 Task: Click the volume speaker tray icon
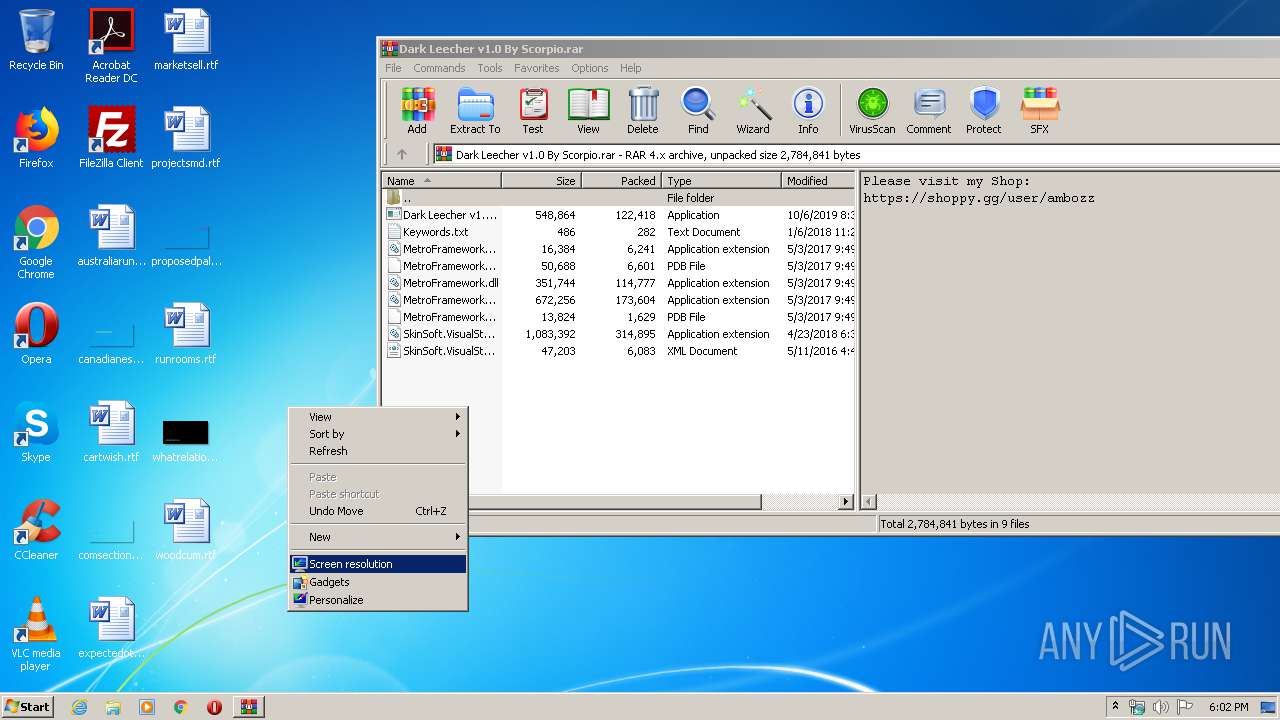(1161, 707)
